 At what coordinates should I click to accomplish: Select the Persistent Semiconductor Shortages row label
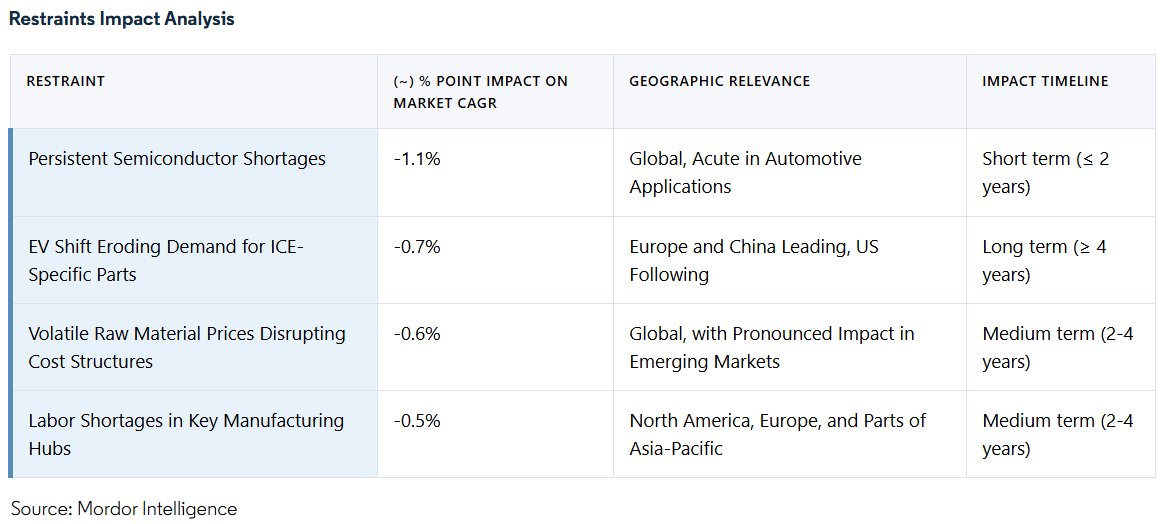(177, 159)
